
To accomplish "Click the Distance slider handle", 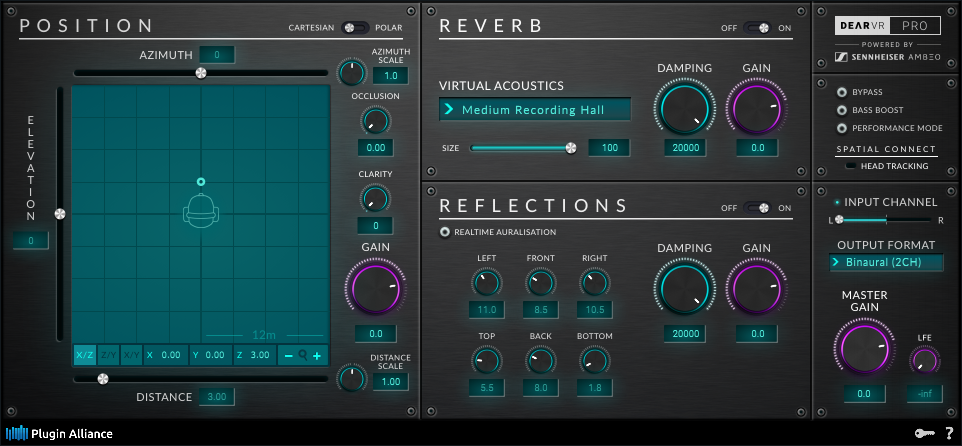I will coord(103,379).
